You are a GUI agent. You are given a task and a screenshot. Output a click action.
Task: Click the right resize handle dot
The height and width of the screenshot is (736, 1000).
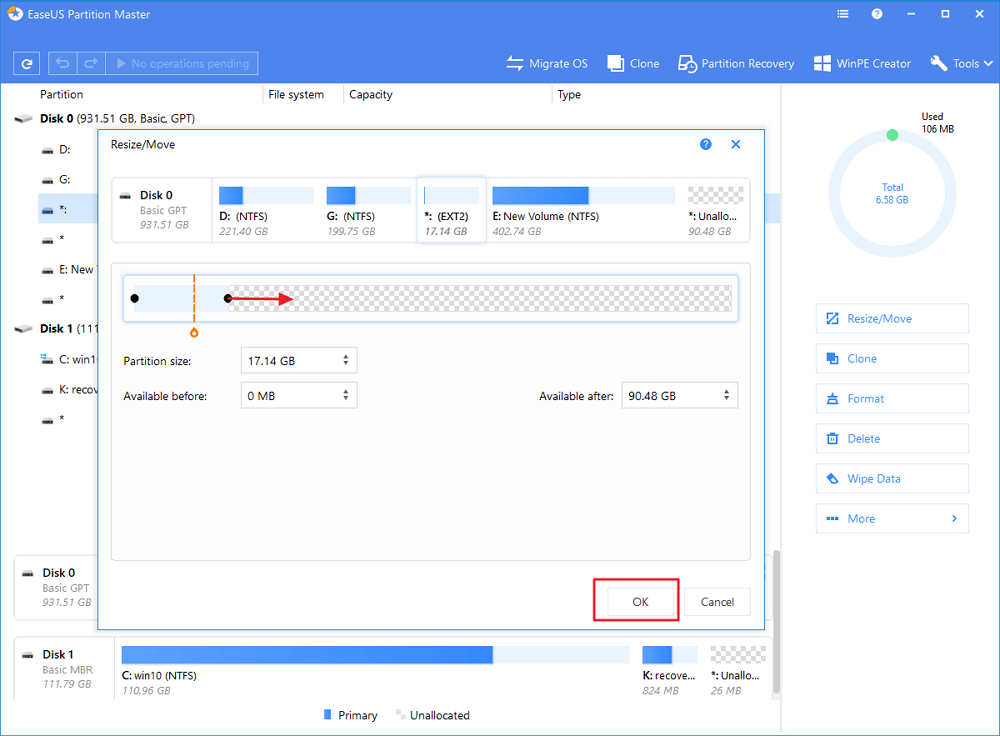coord(228,298)
